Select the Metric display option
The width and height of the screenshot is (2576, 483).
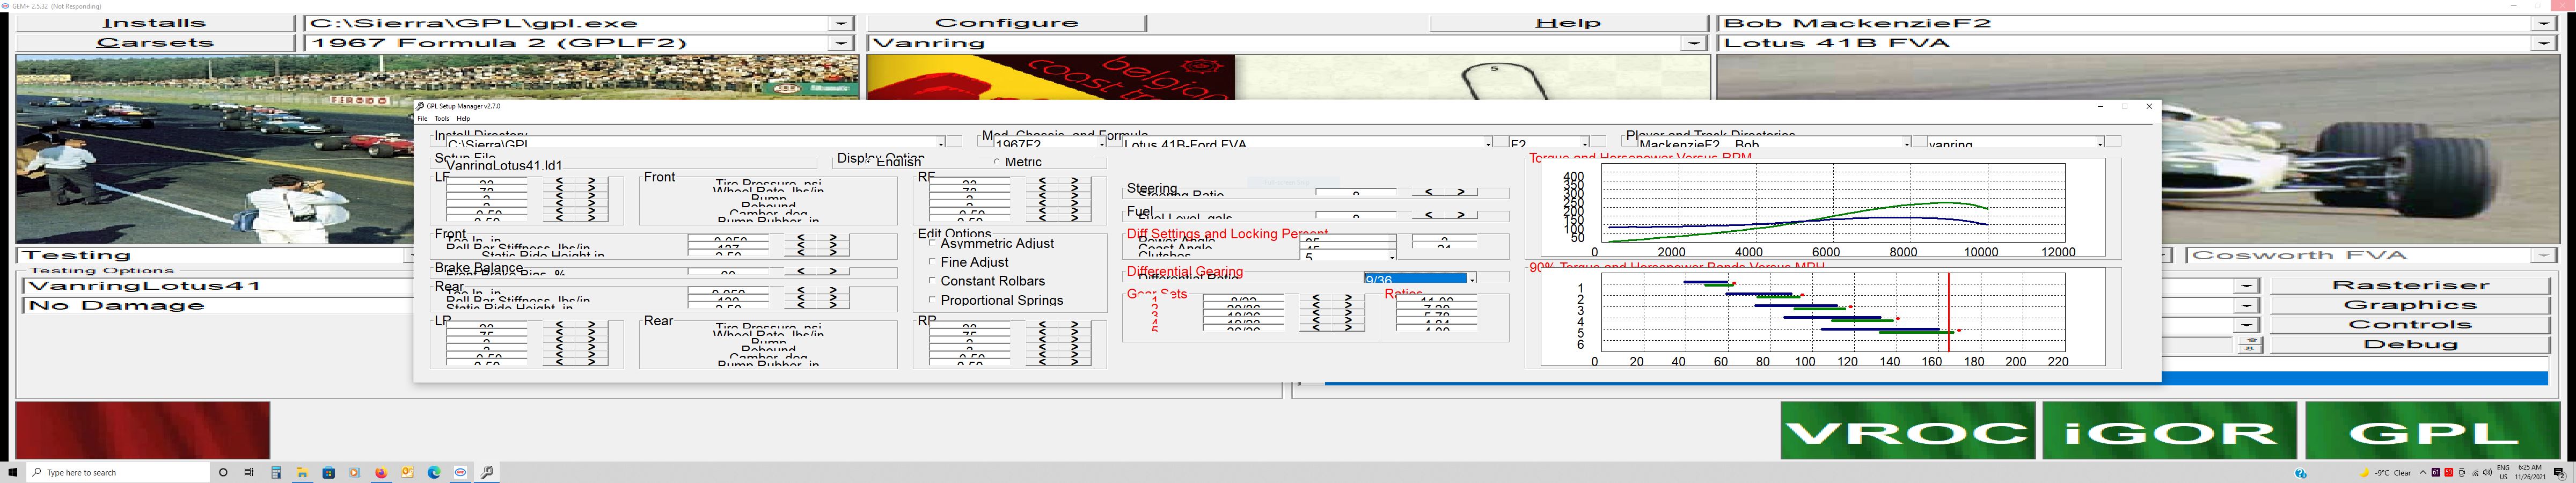coord(1018,161)
